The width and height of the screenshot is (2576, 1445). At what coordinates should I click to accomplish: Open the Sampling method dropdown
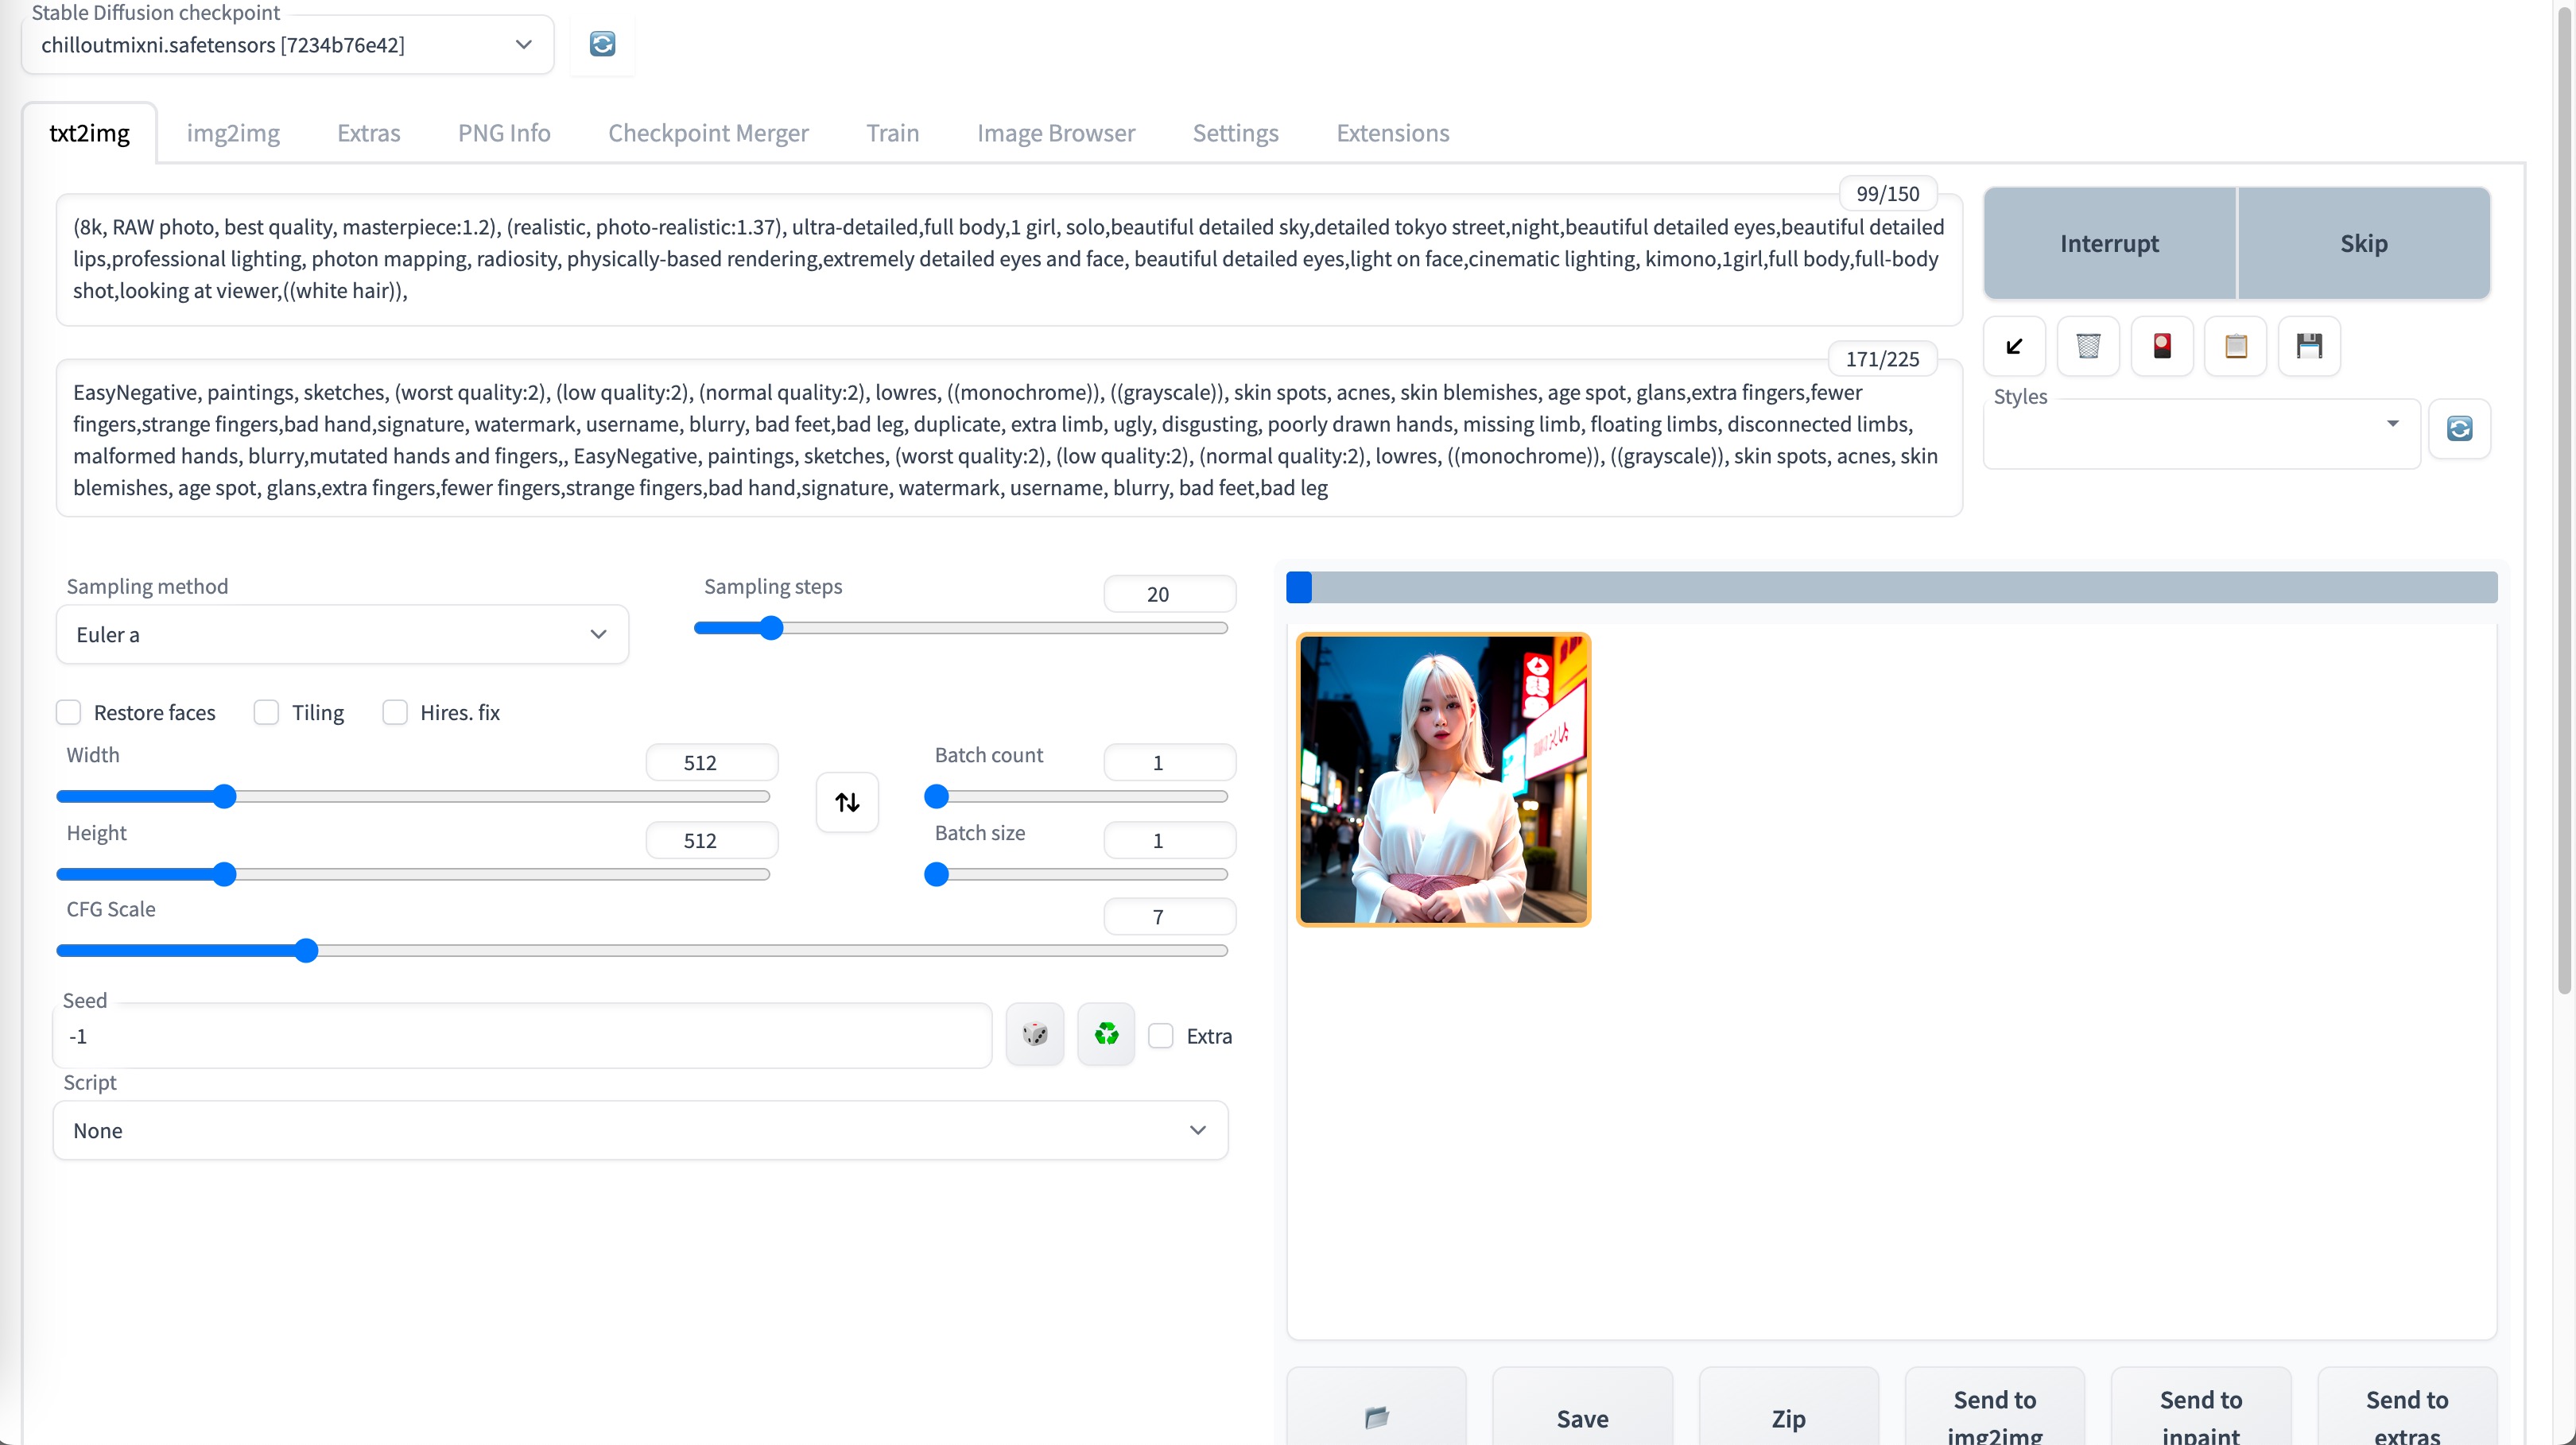342,634
